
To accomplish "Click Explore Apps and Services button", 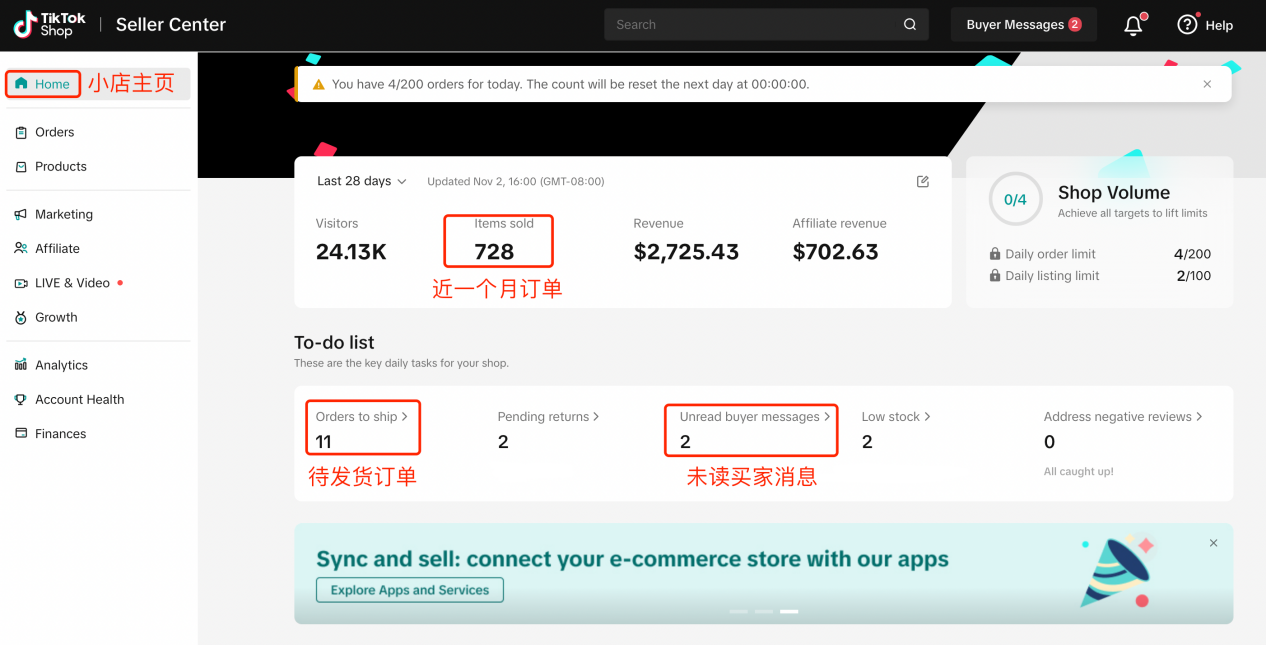I will click(410, 590).
